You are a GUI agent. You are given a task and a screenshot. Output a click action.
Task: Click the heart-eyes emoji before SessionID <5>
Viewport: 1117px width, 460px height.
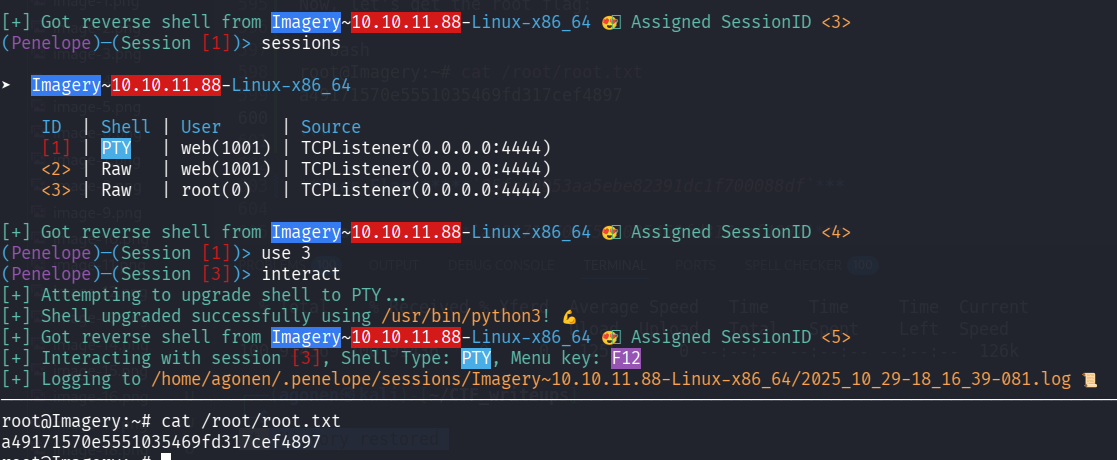click(609, 337)
